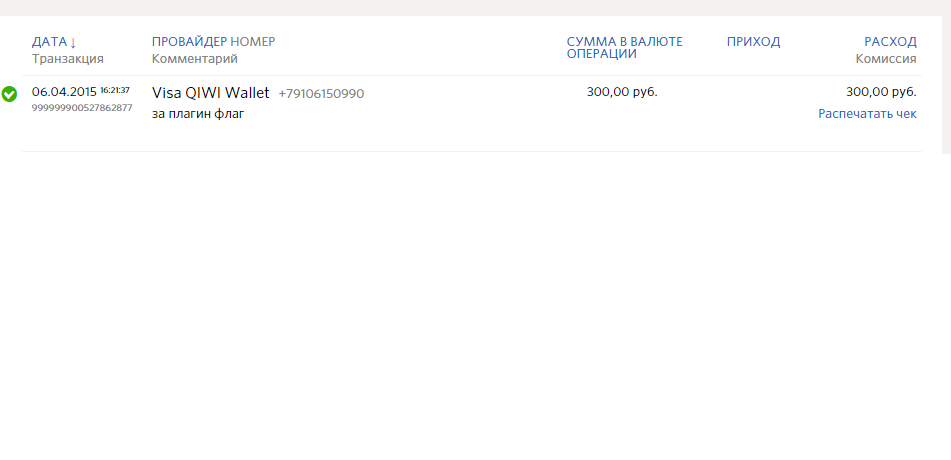The width and height of the screenshot is (951, 460).
Task: Click the comment 'за плагин флаг'
Action: pos(198,114)
